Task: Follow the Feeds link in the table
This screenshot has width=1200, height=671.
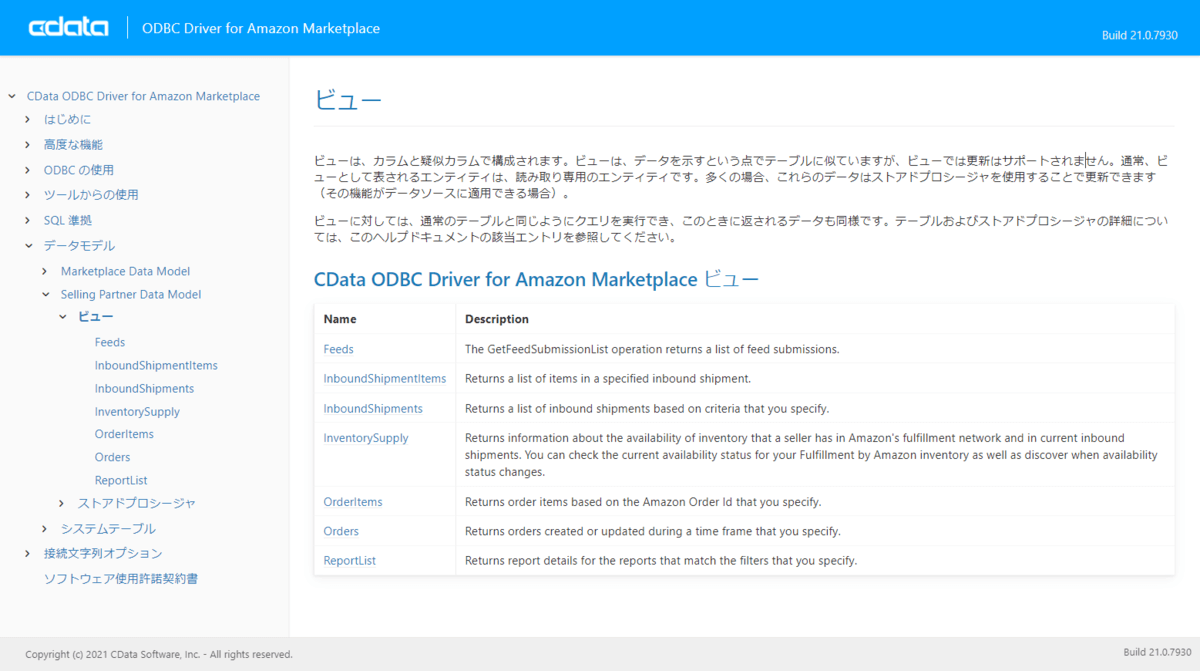Action: pyautogui.click(x=338, y=349)
